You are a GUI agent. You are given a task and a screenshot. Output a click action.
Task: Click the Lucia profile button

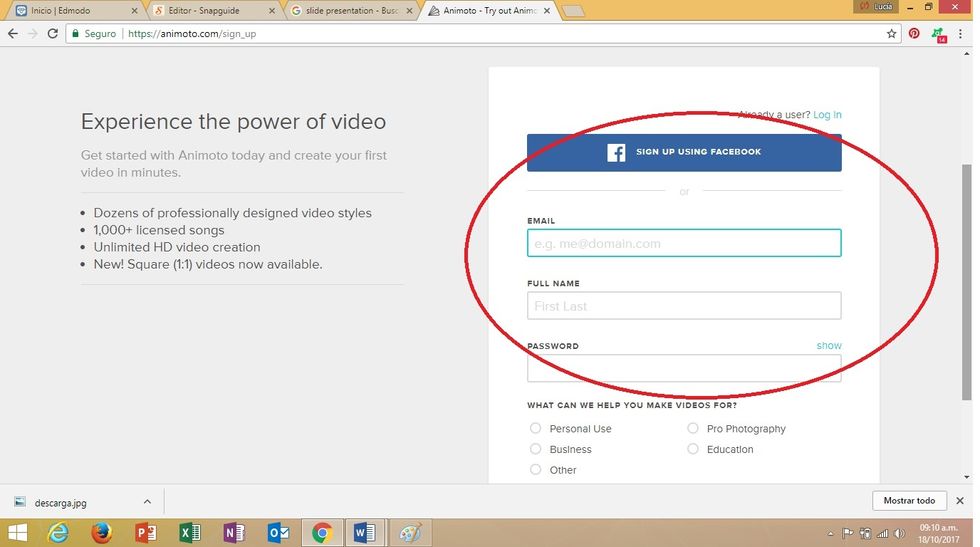tap(876, 6)
